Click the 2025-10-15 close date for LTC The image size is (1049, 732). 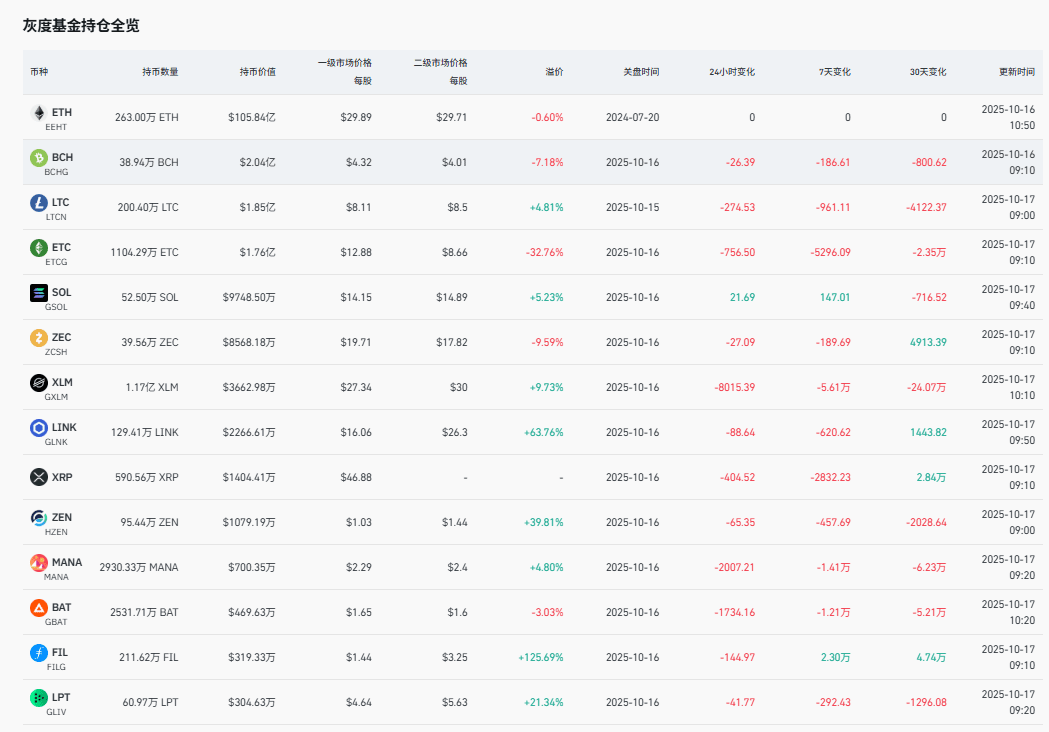[x=632, y=207]
